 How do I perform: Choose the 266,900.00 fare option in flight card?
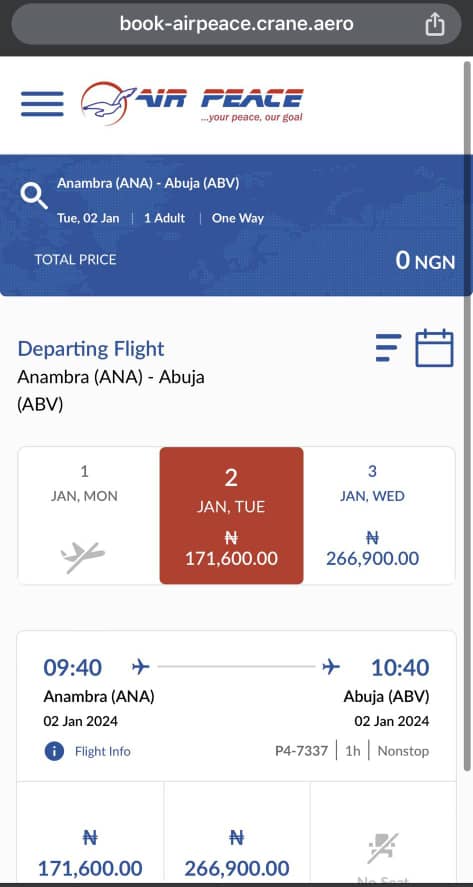click(237, 834)
